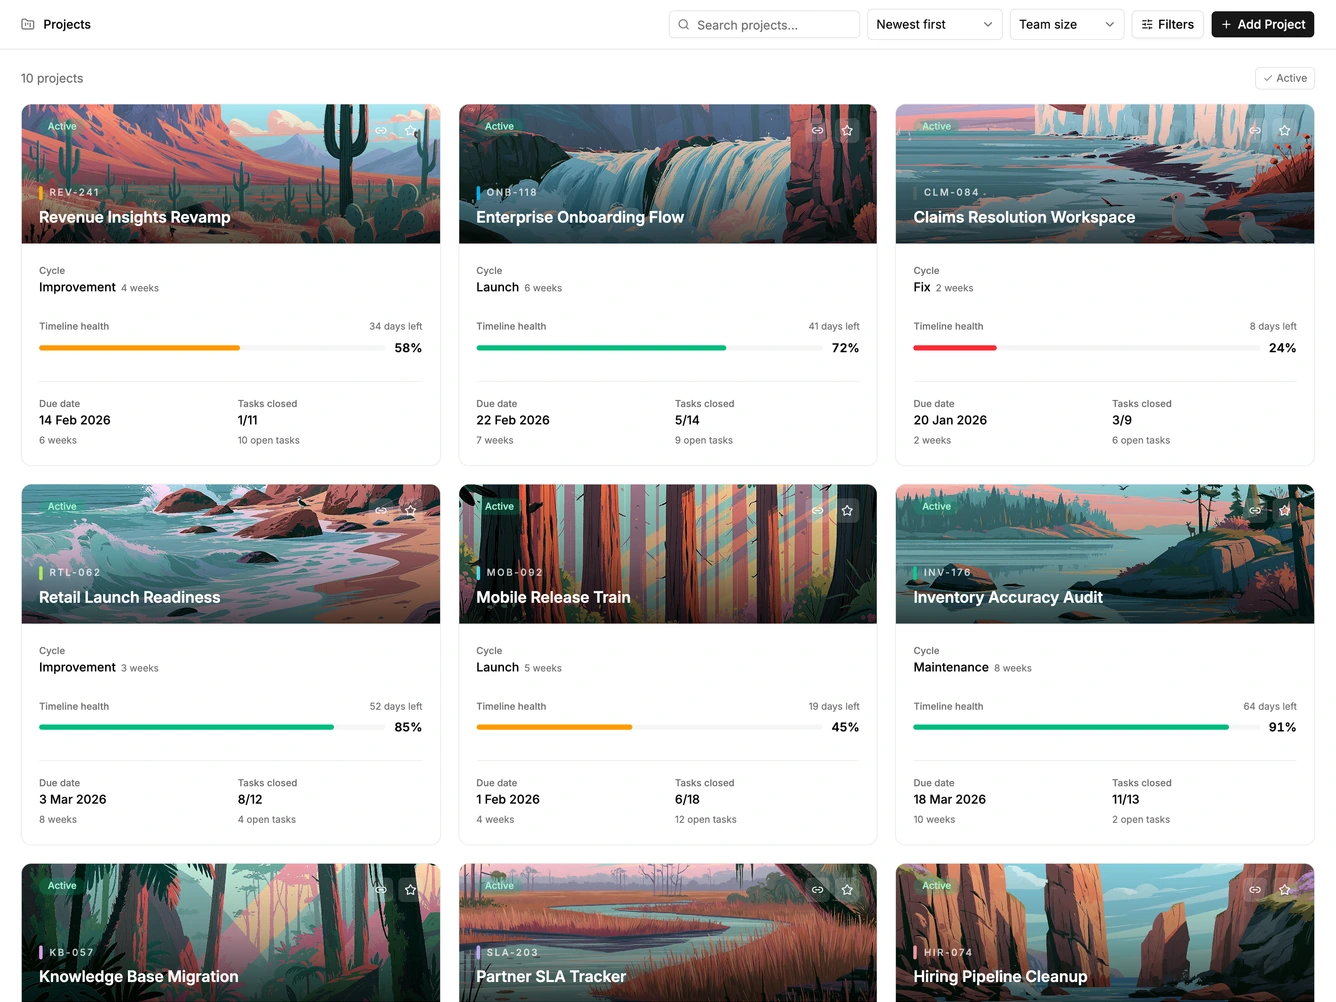
Task: Star the Claims Resolution Workspace project
Action: click(1285, 131)
